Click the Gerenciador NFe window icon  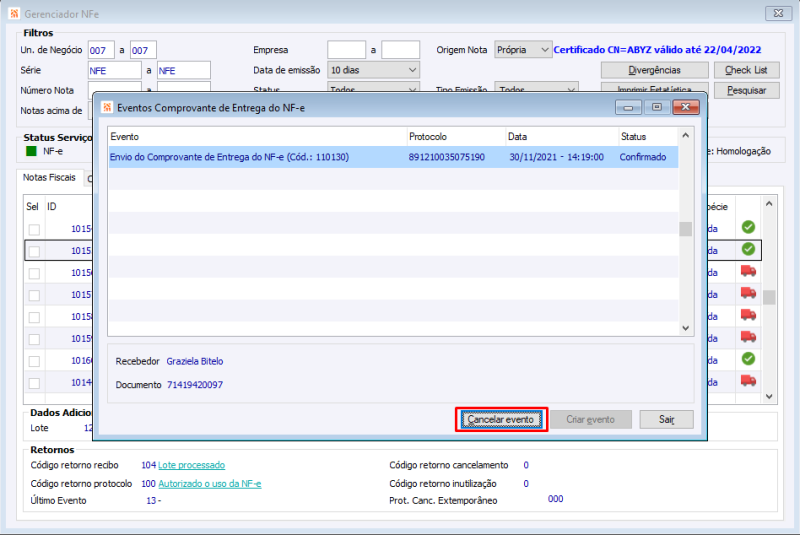point(14,13)
